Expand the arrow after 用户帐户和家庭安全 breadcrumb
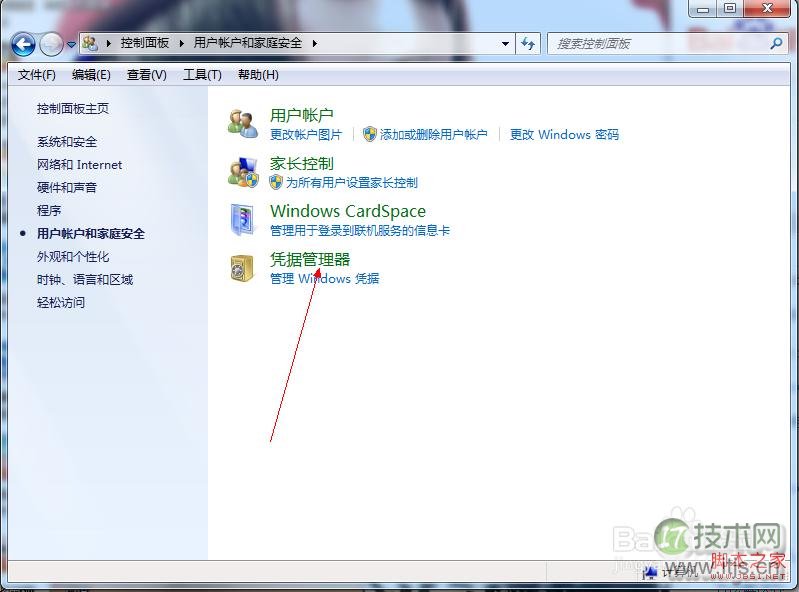This screenshot has height=592, width=799. coord(314,44)
